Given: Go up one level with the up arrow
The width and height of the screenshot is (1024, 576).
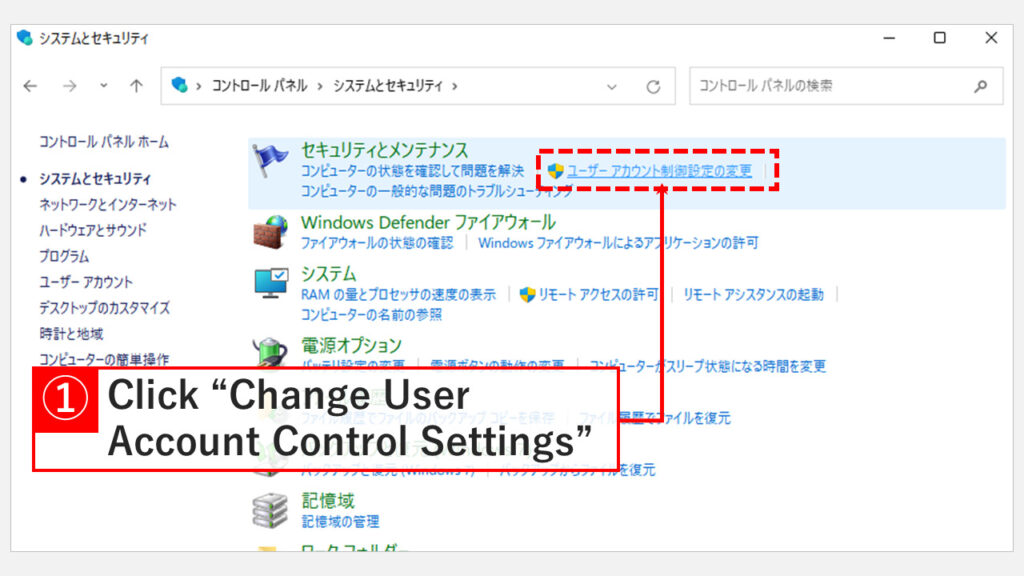Looking at the screenshot, I should click(x=136, y=86).
